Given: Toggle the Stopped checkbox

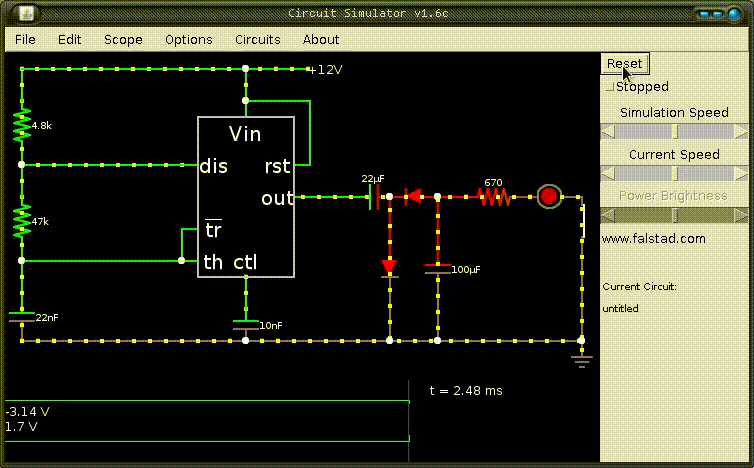Looking at the screenshot, I should coord(610,87).
